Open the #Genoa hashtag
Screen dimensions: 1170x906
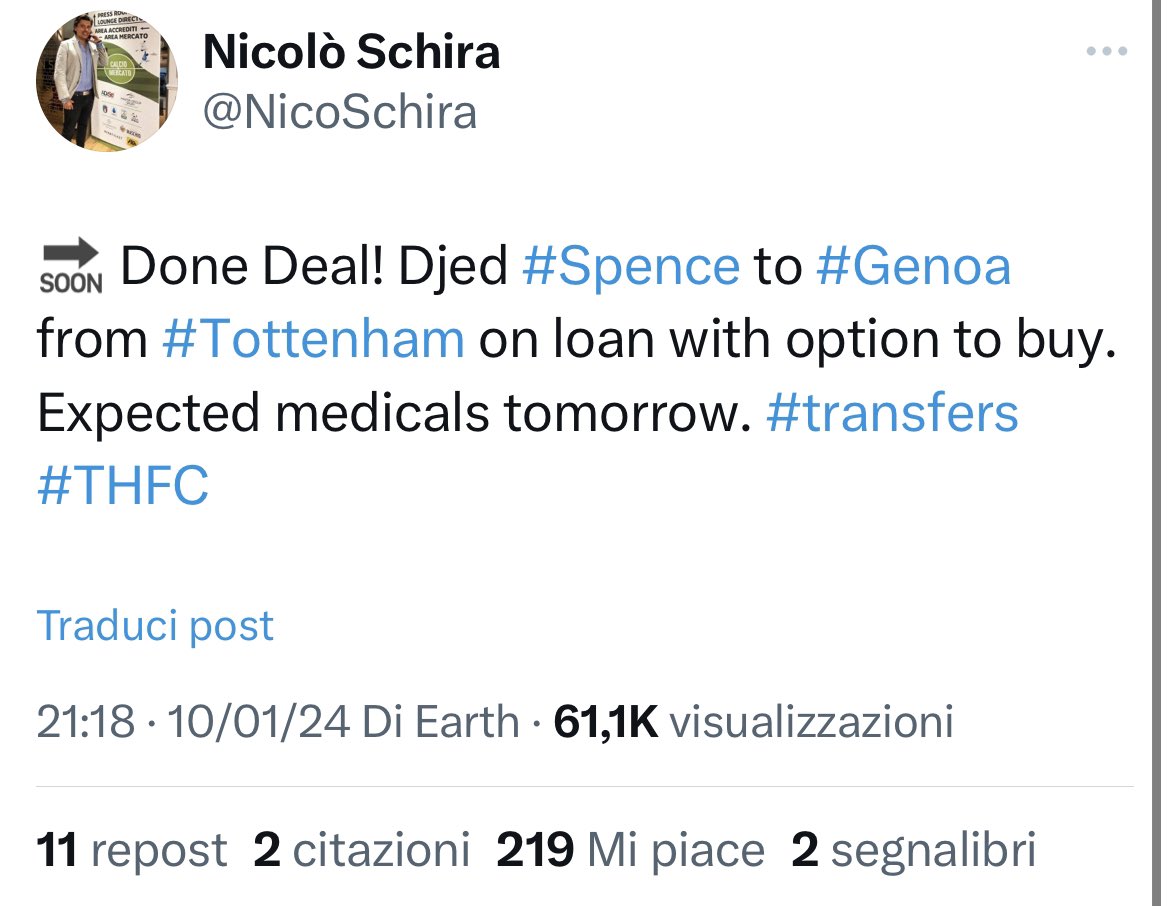[x=913, y=266]
